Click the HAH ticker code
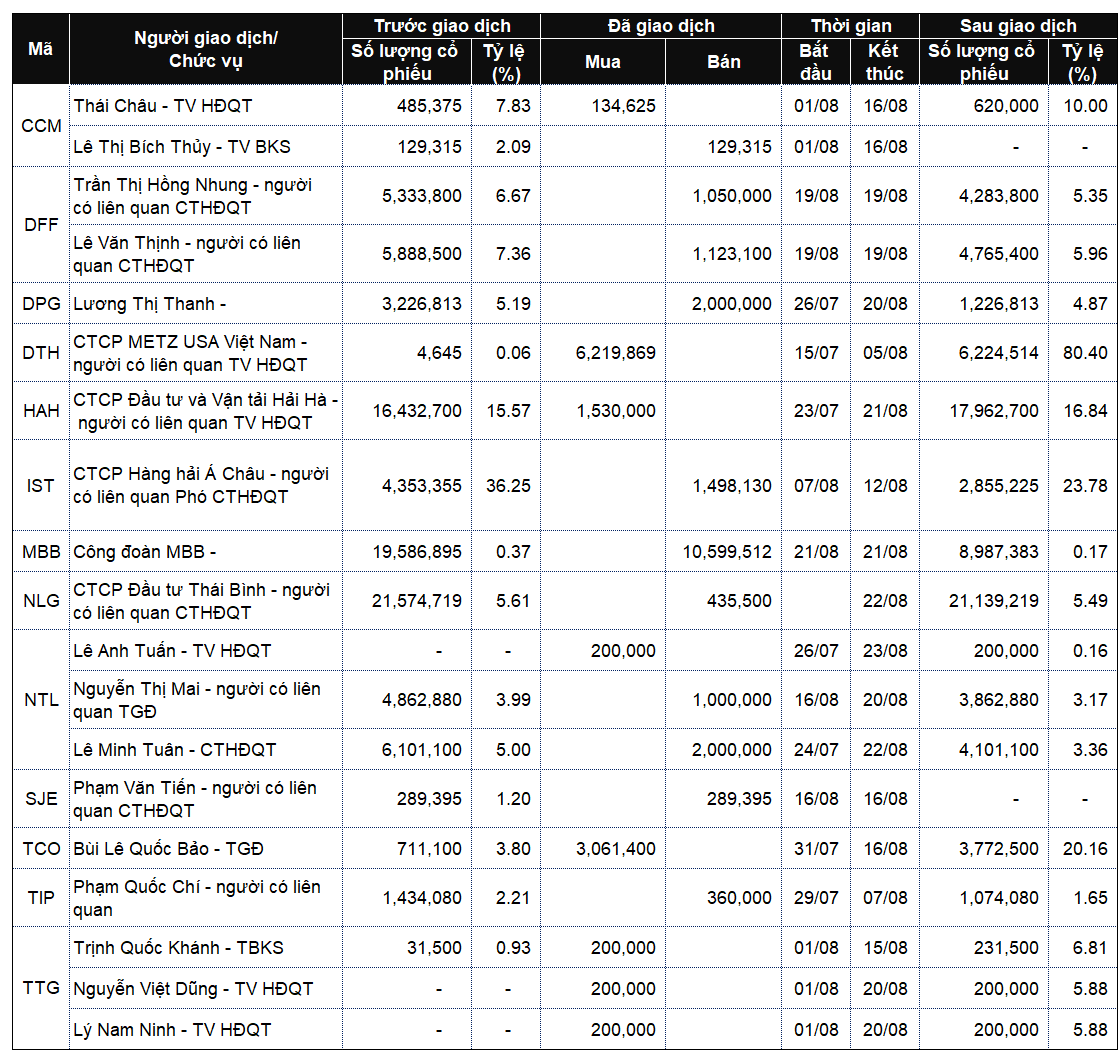1118x1050 pixels. point(39,410)
